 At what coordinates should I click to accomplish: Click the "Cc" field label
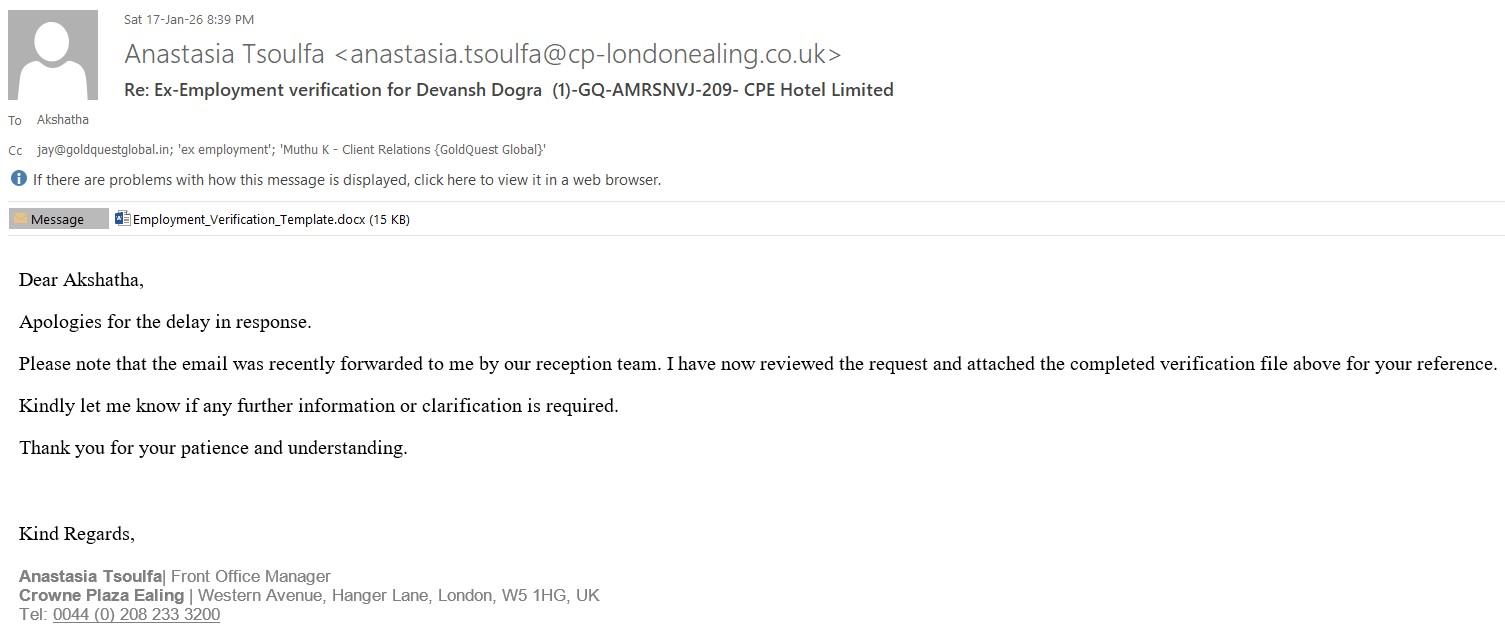tap(15, 151)
